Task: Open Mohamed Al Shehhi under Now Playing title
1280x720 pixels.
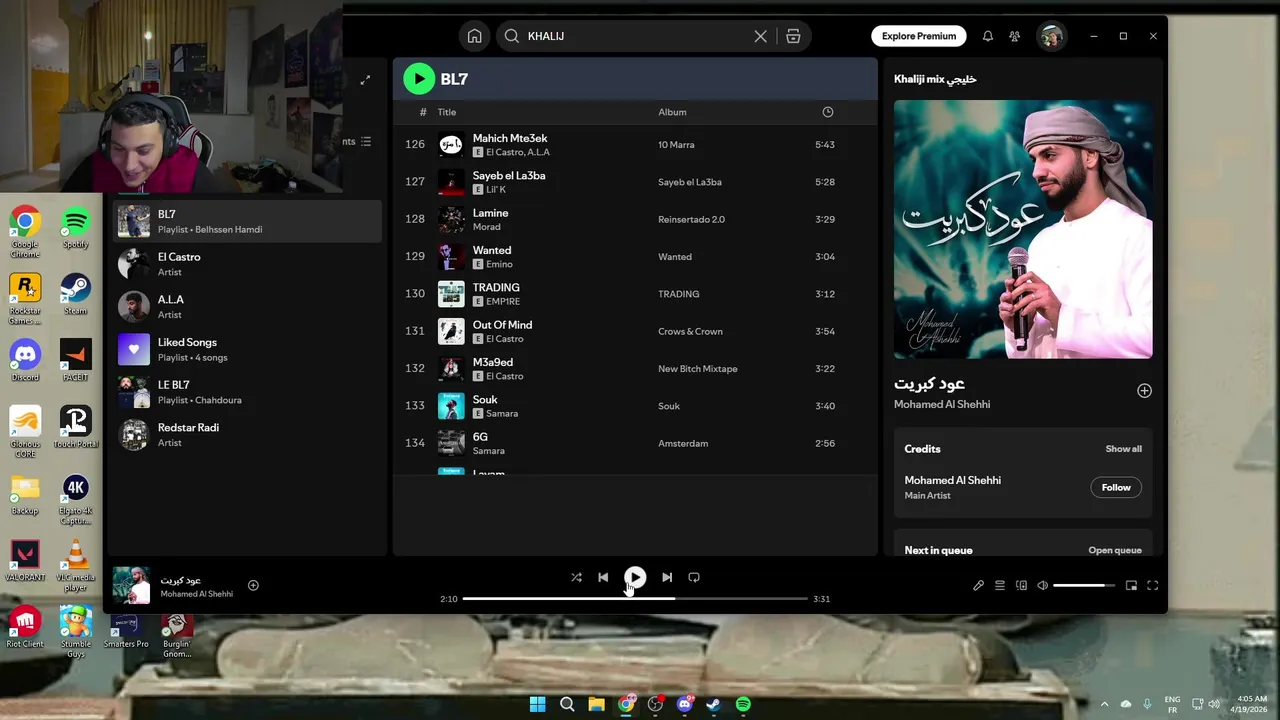Action: [x=942, y=405]
